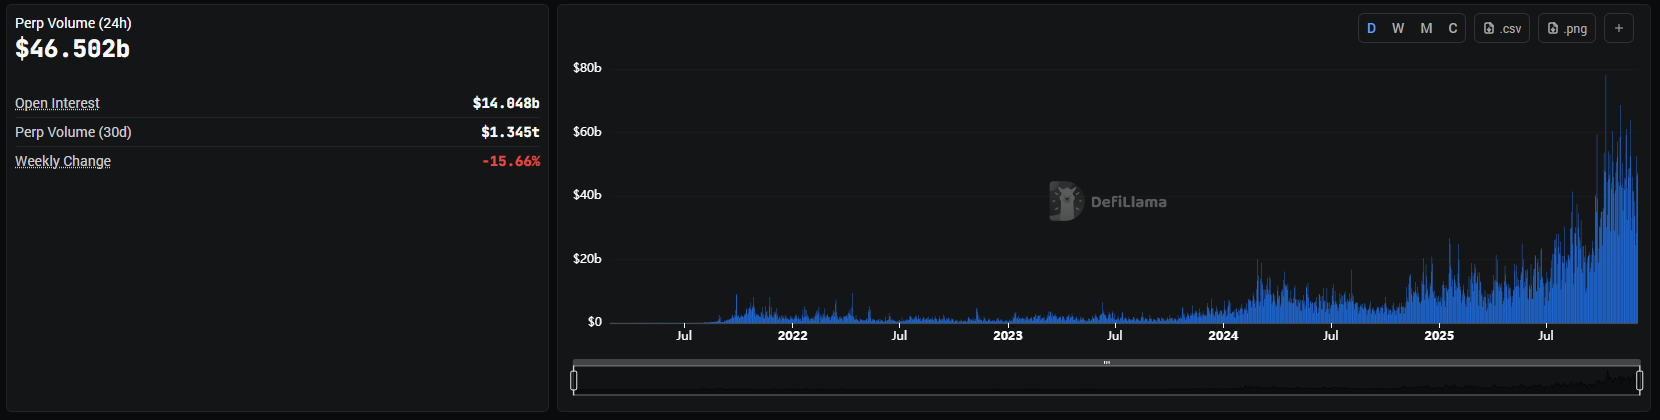Click the 2022 label on x-axis
Screen dimensions: 1660x420
pyautogui.click(x=792, y=336)
